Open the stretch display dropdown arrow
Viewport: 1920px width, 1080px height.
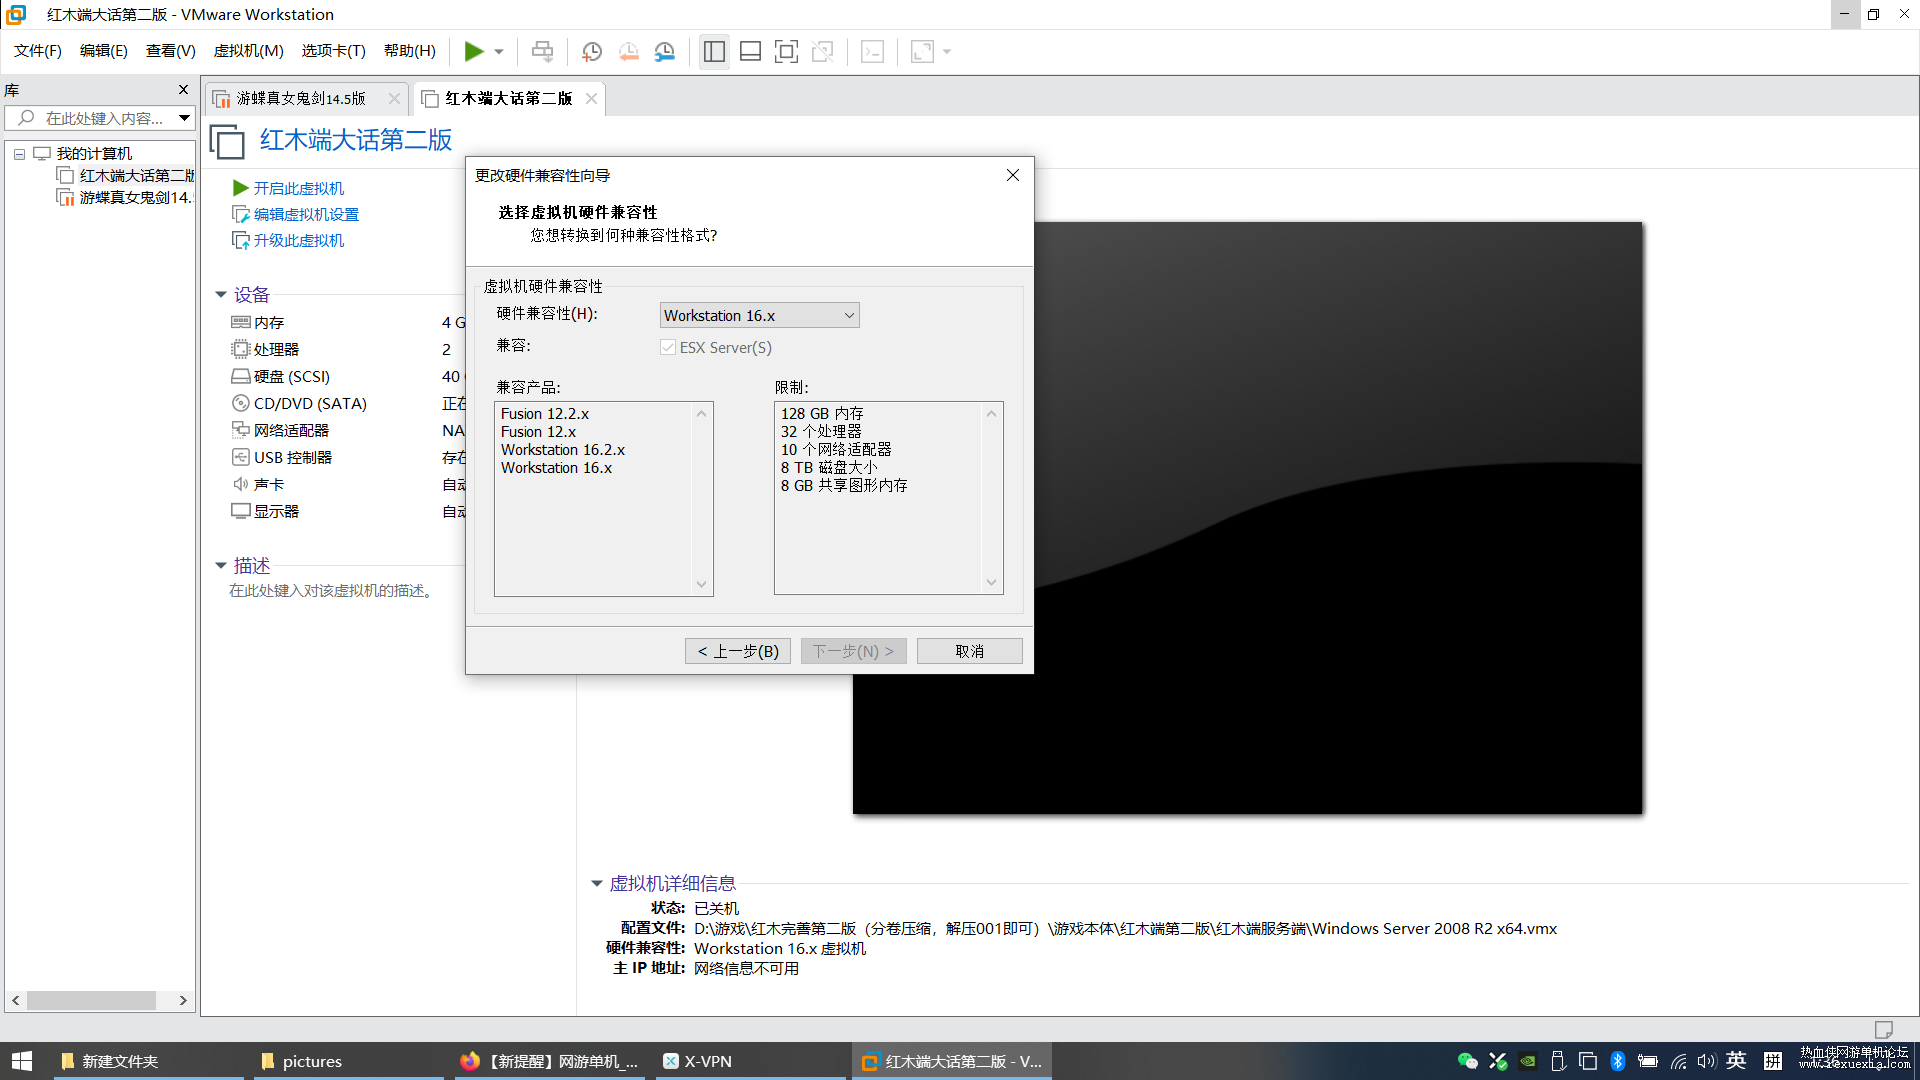coord(947,52)
